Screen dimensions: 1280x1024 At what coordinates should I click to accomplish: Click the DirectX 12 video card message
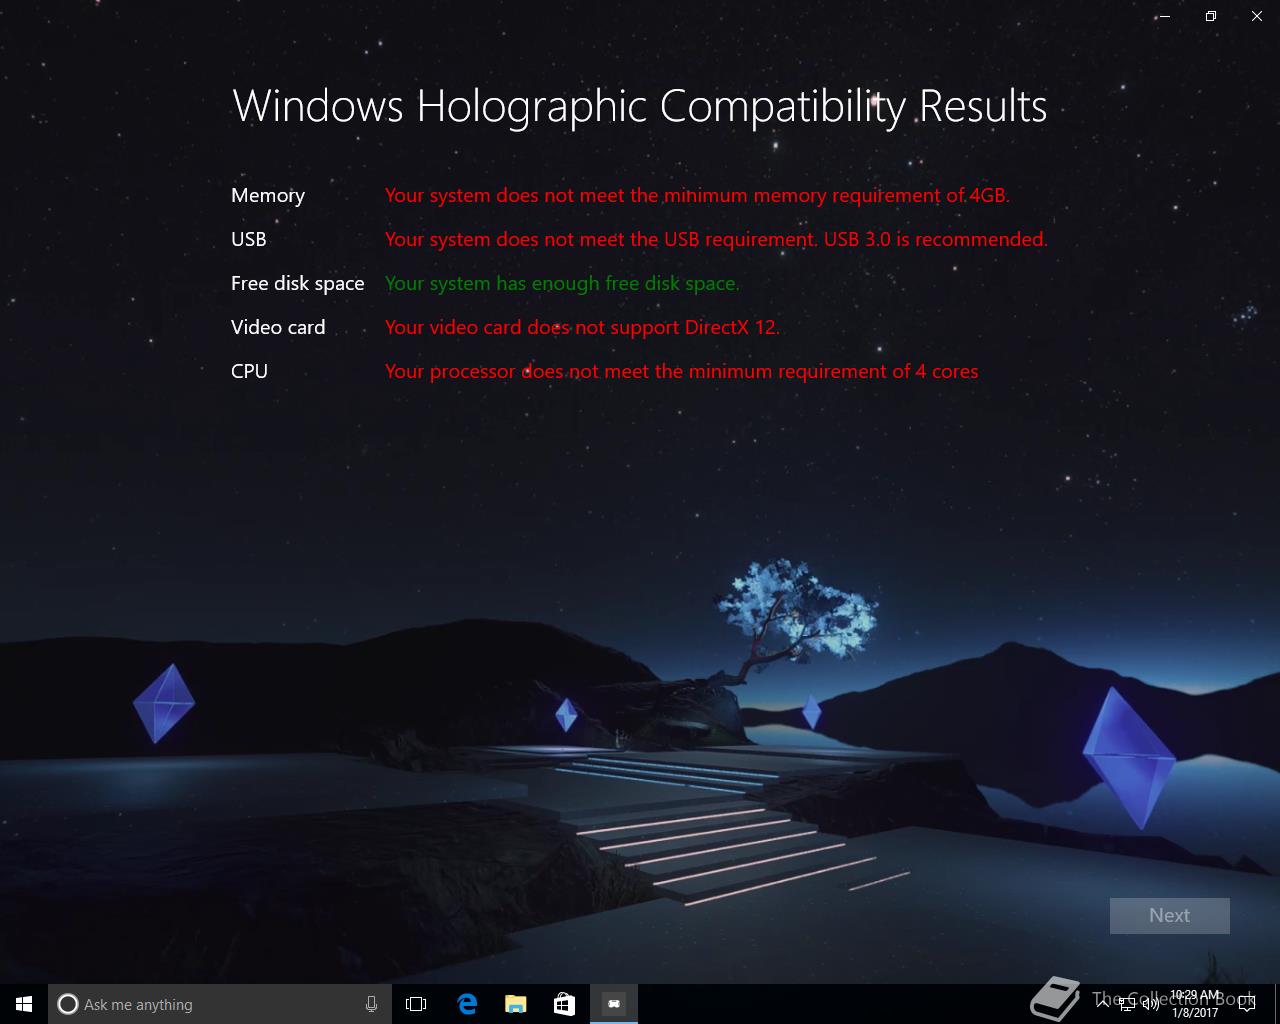coord(582,327)
